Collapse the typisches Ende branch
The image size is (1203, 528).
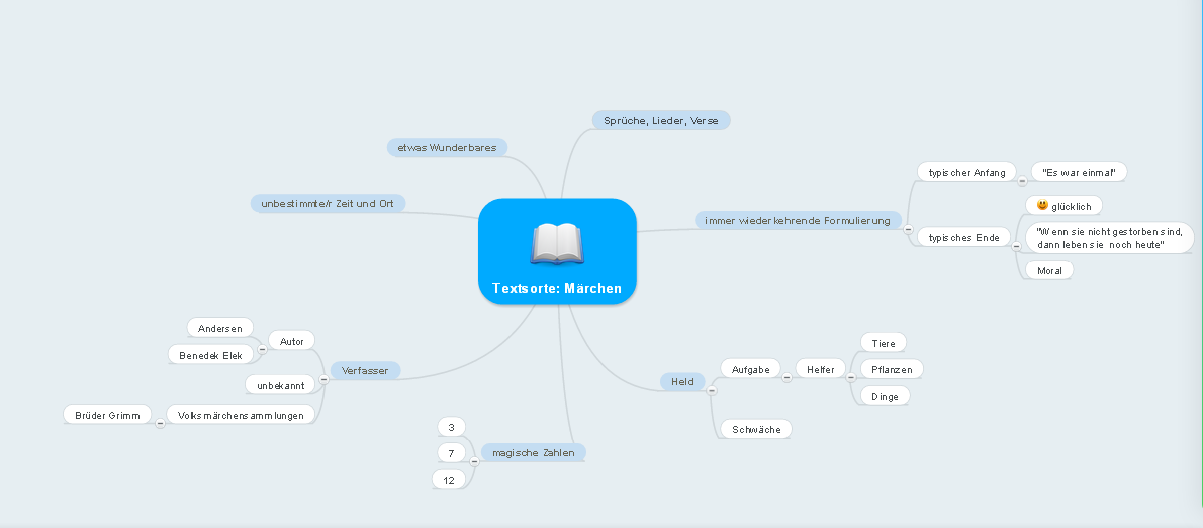pyautogui.click(x=1016, y=246)
